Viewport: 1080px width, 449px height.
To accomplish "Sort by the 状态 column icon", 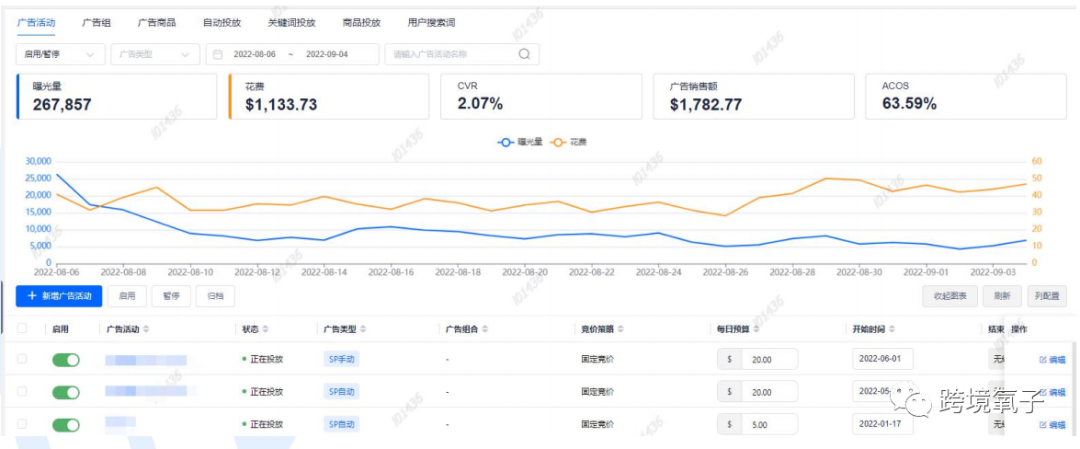I will [x=266, y=329].
